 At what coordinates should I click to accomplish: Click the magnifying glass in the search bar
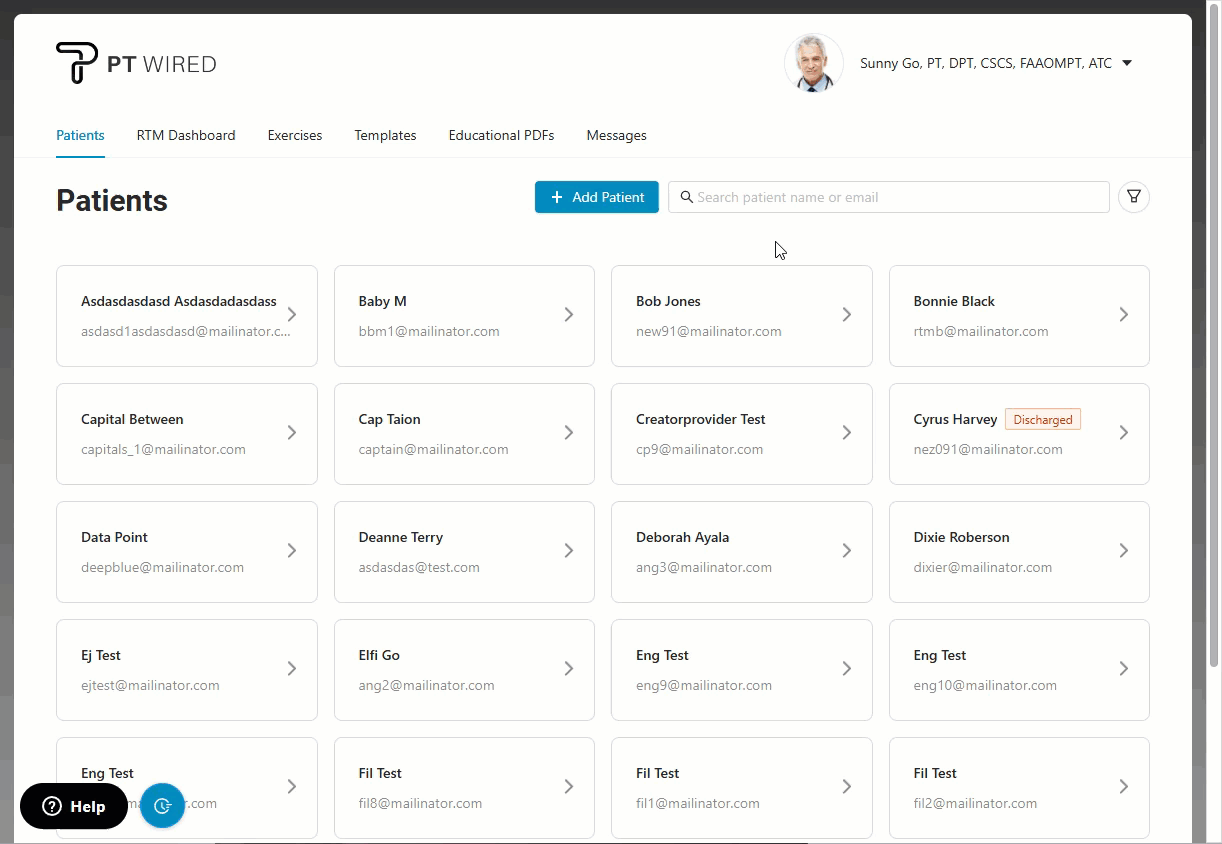point(687,197)
